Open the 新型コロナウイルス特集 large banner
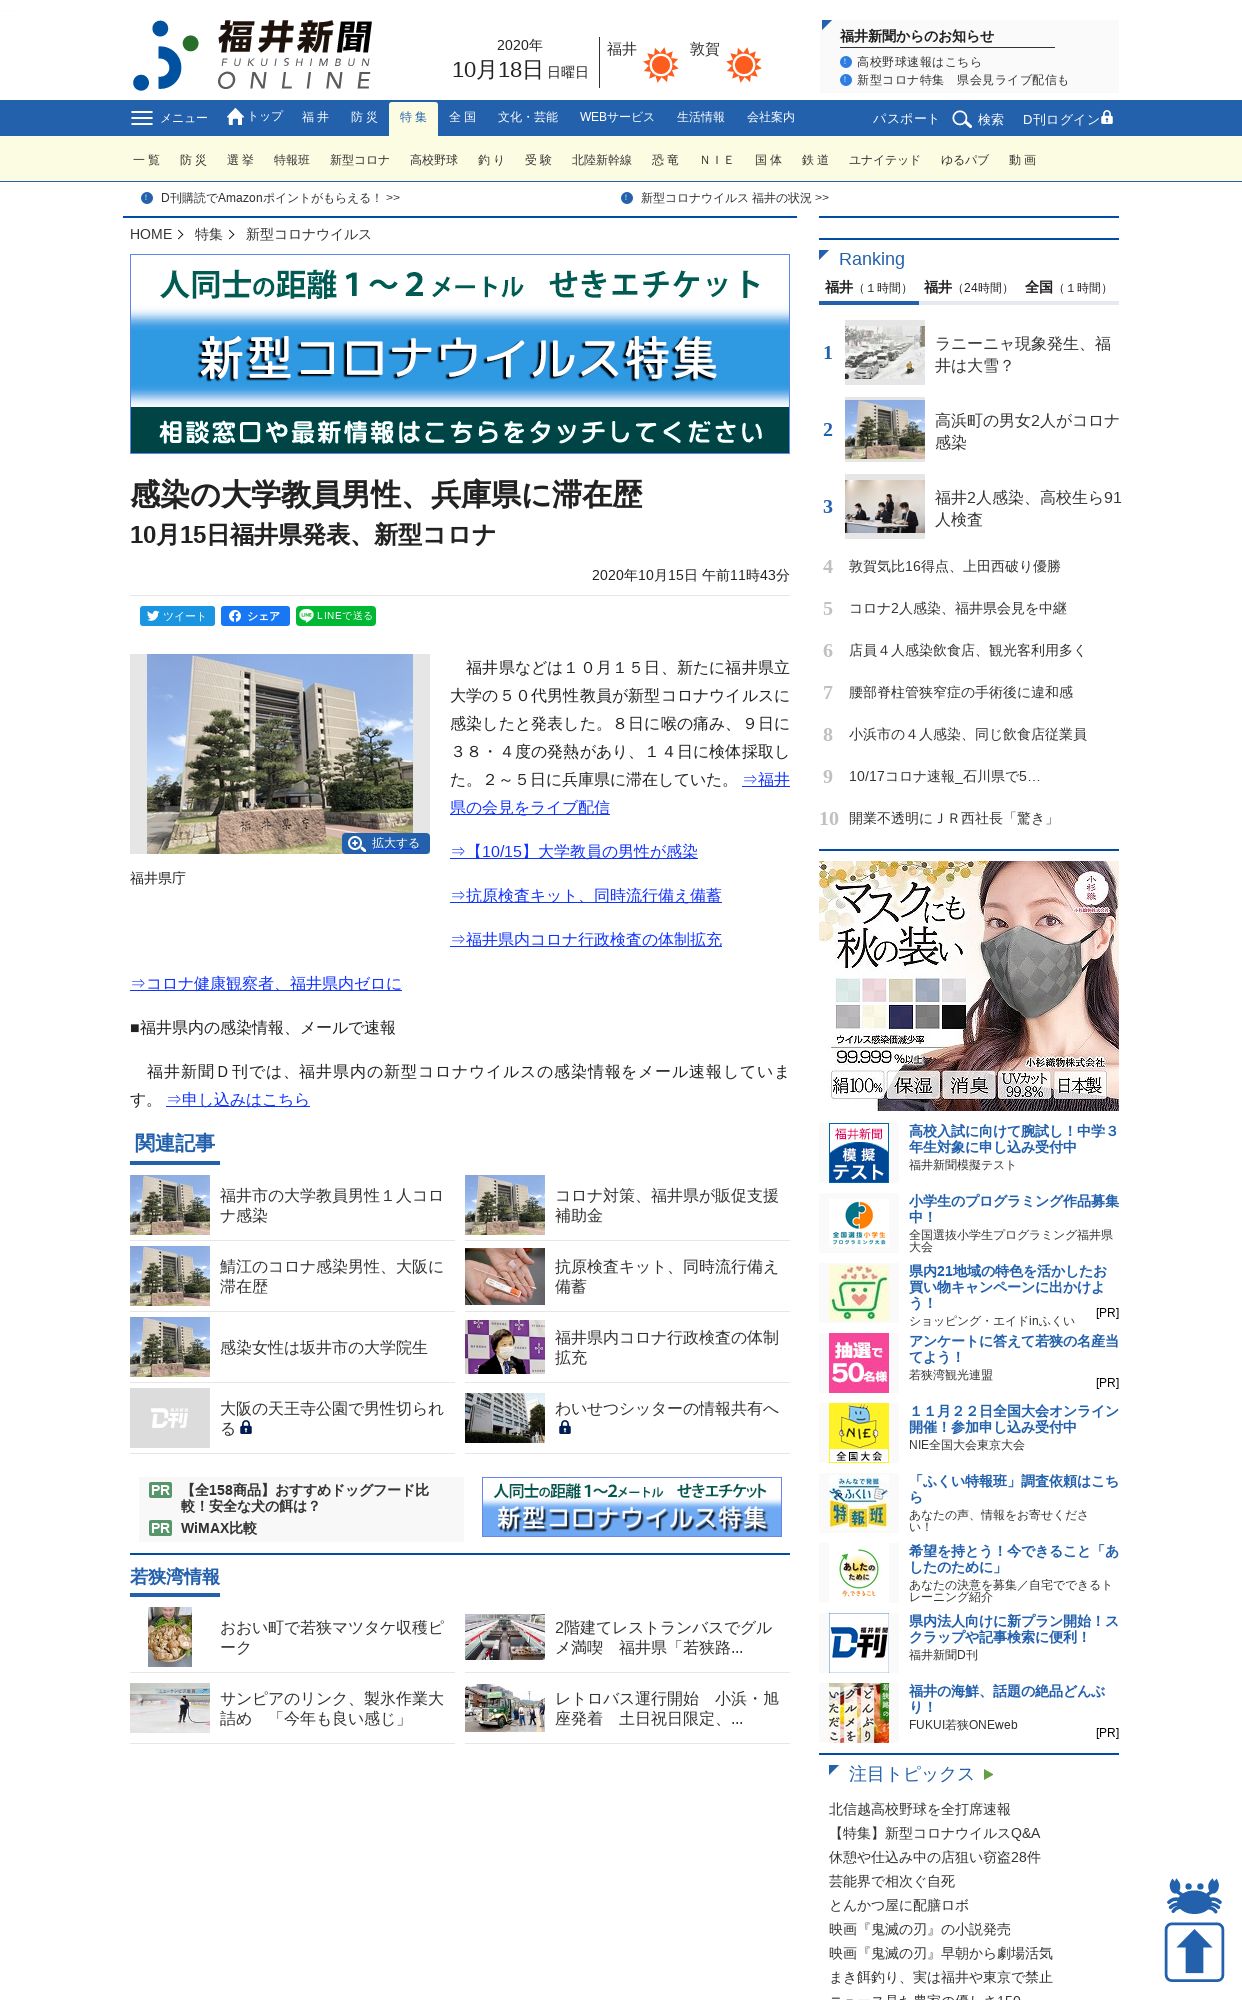Viewport: 1242px width, 2000px height. [x=460, y=354]
